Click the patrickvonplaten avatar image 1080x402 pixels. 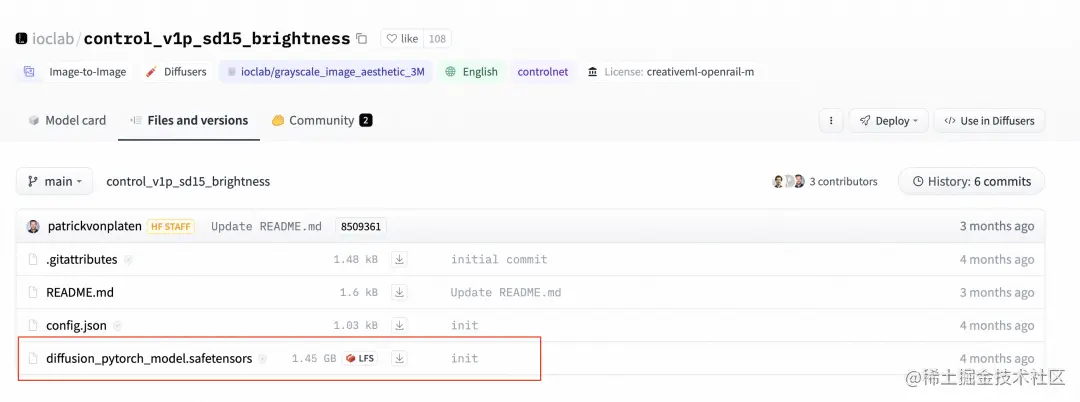tap(33, 226)
